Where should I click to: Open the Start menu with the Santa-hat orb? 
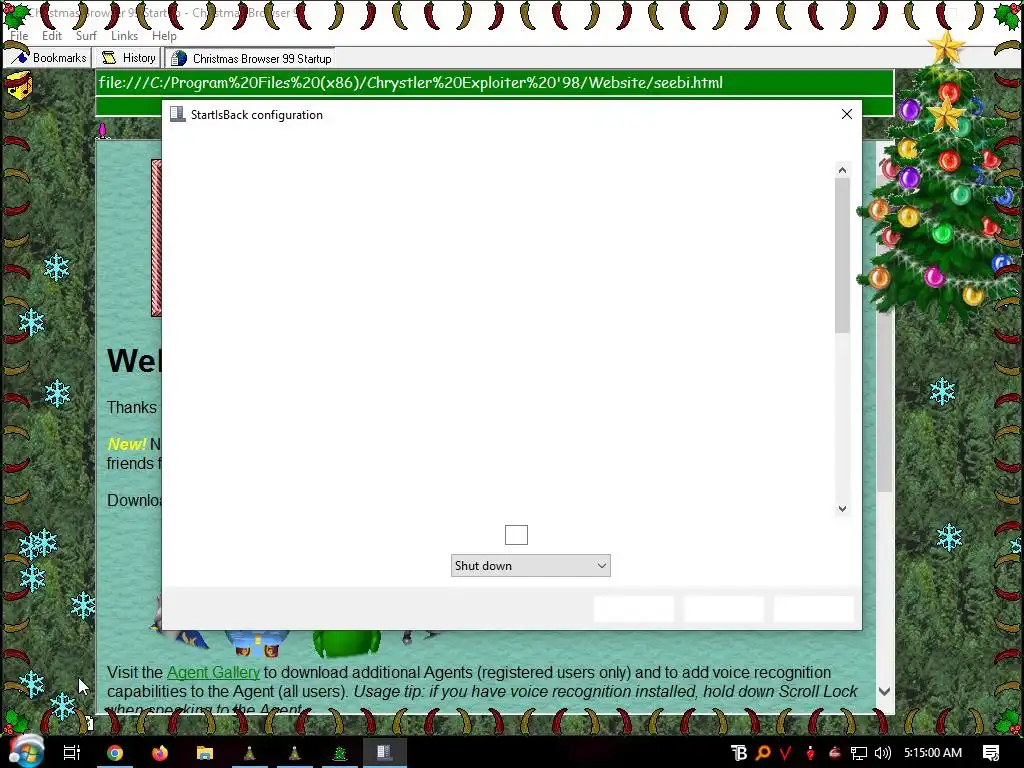click(25, 750)
